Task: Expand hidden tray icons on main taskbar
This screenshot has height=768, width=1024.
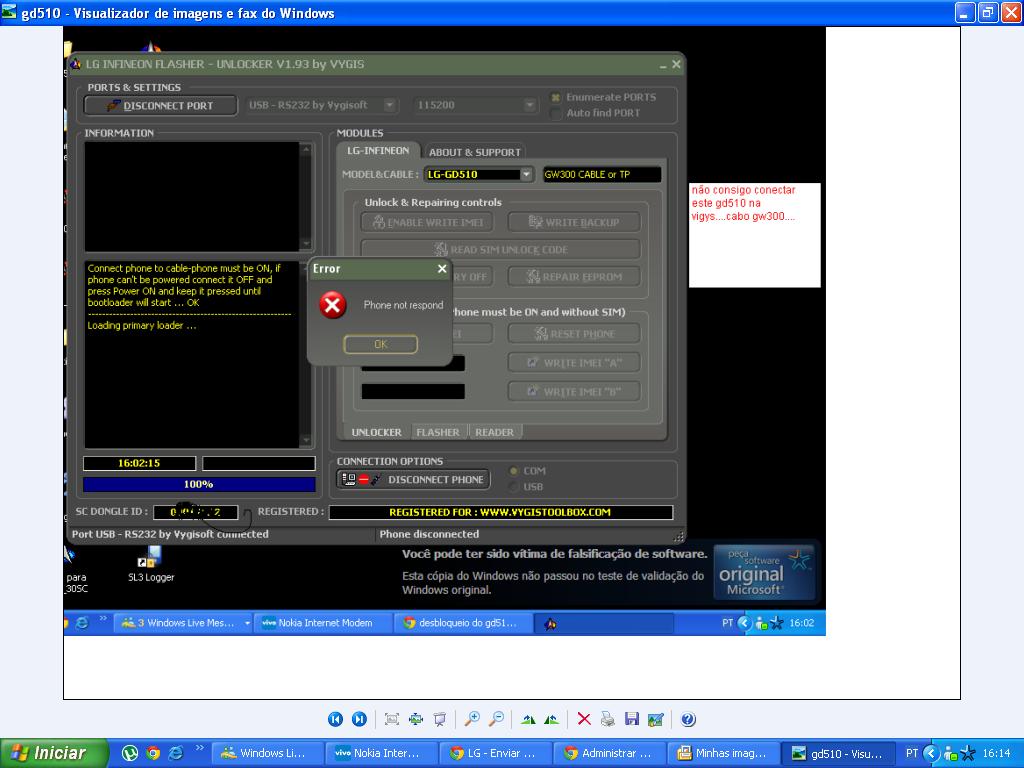Action: coord(932,753)
